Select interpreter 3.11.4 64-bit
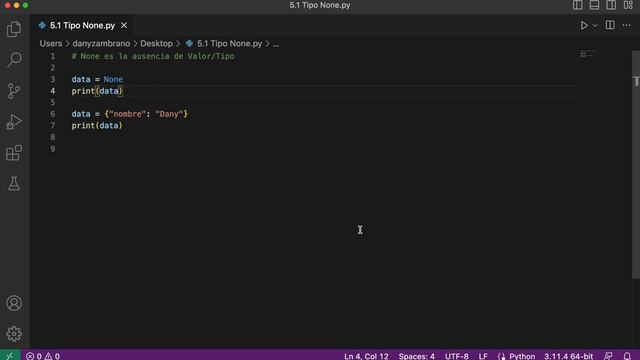This screenshot has height=360, width=640. coord(568,356)
